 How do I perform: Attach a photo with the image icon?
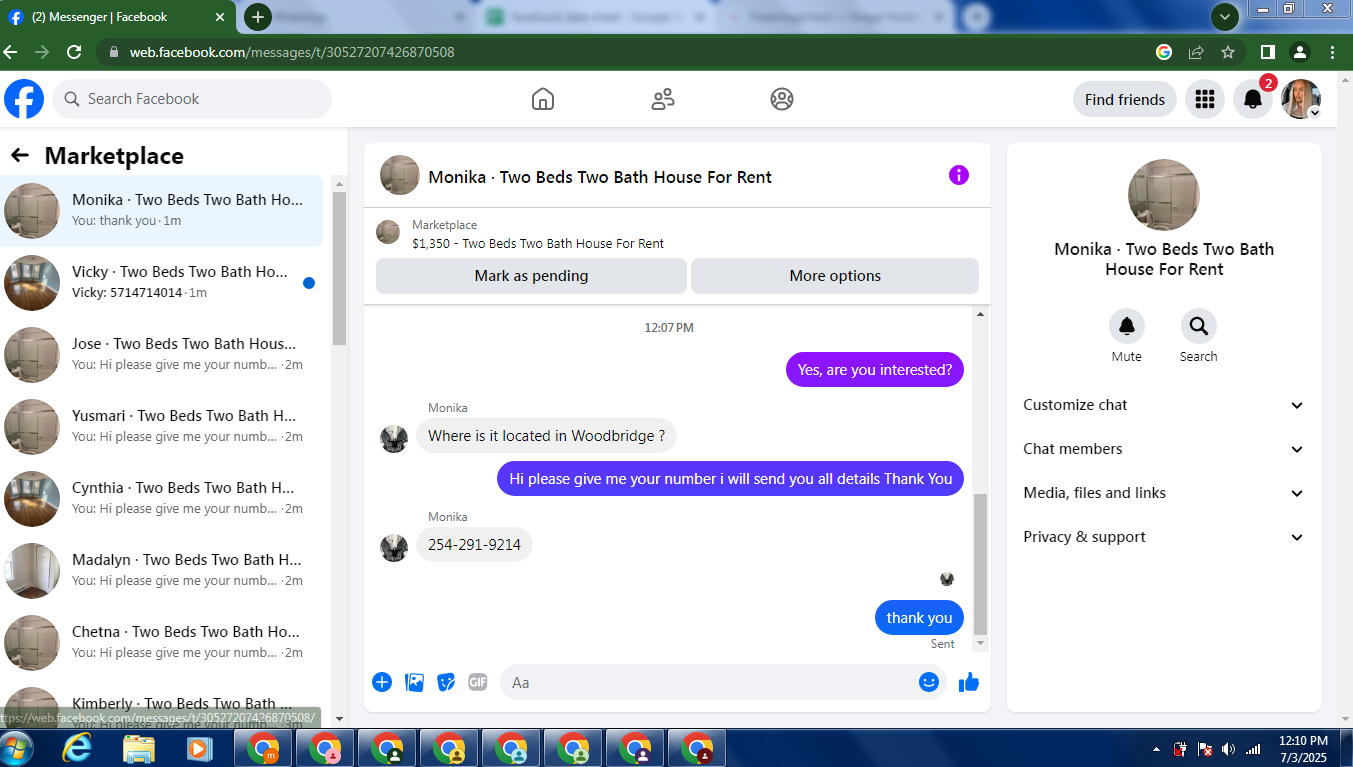tap(414, 682)
